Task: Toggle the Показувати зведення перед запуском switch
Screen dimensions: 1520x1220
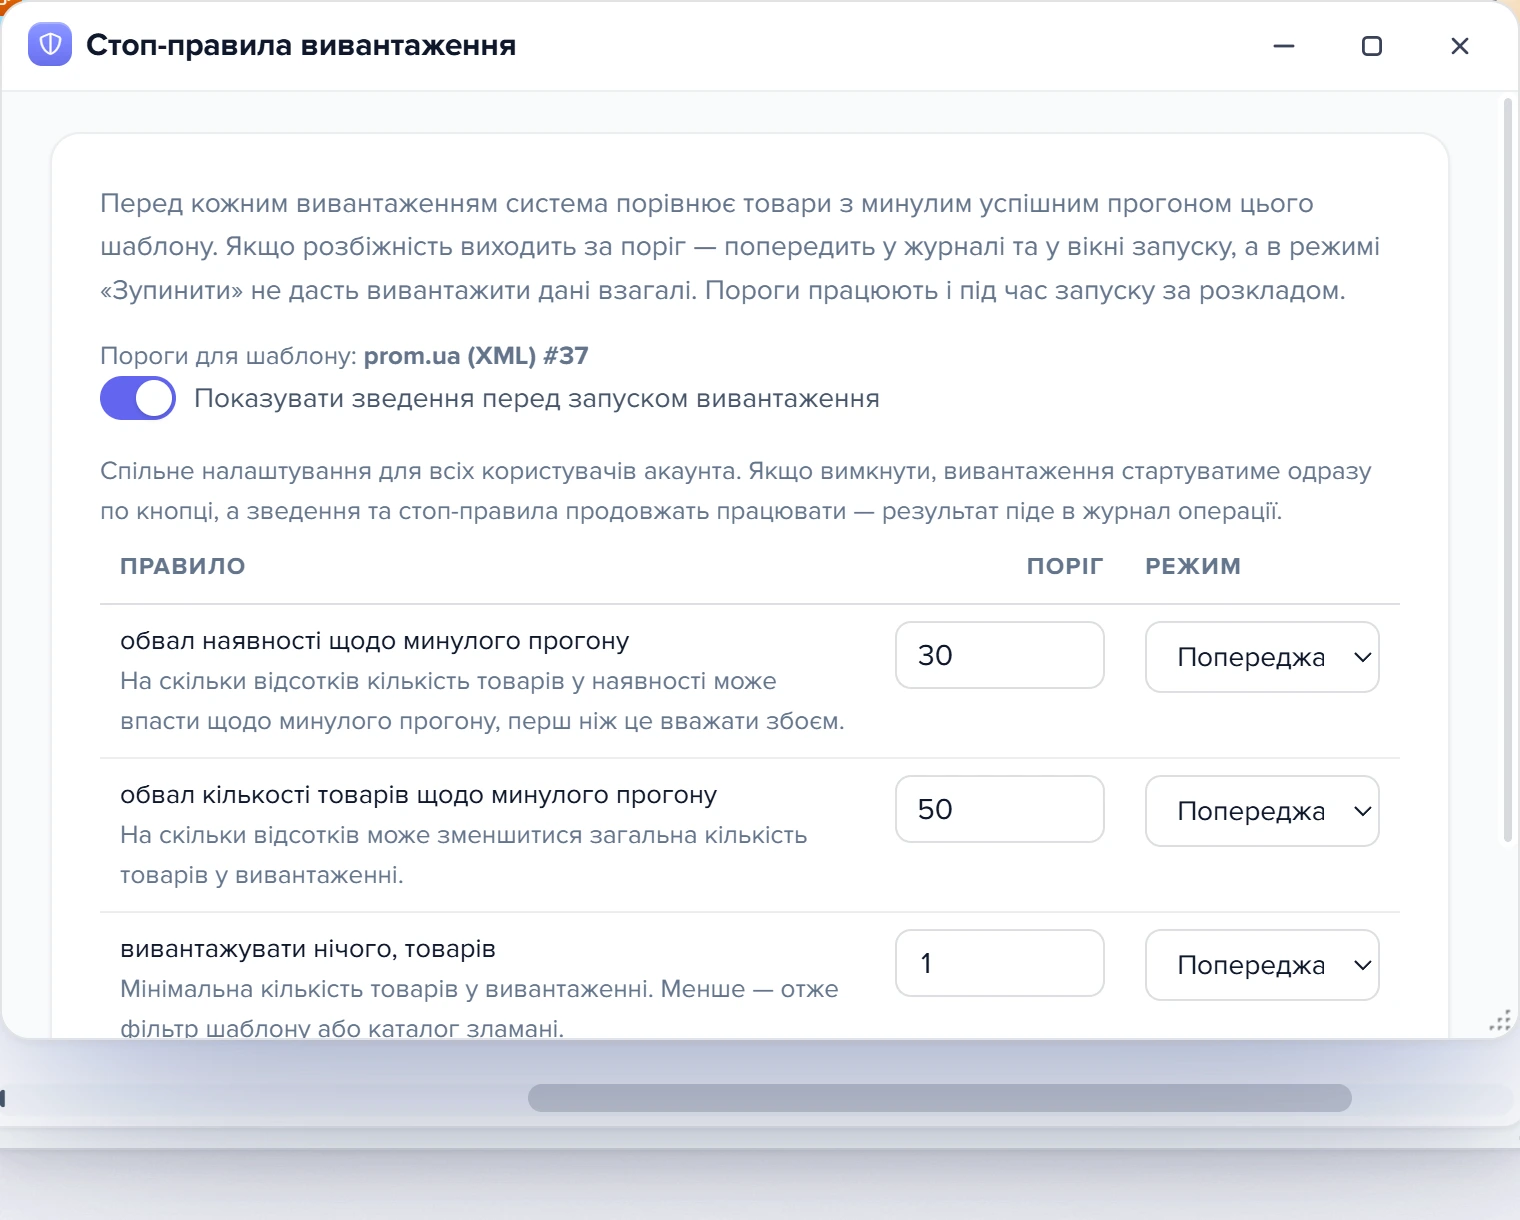Action: [138, 398]
